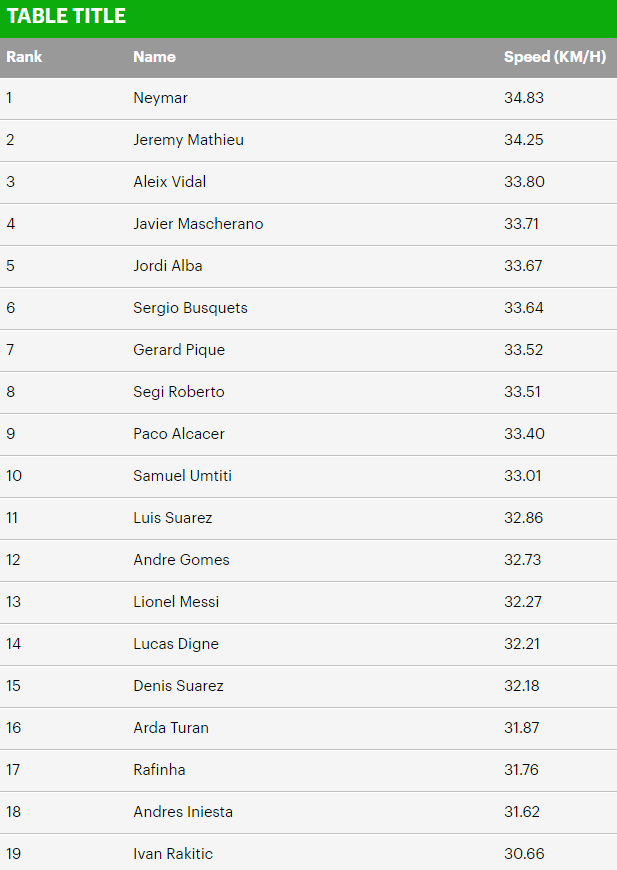This screenshot has width=617, height=870.
Task: Select Gerard Pique's name cell
Action: click(179, 350)
